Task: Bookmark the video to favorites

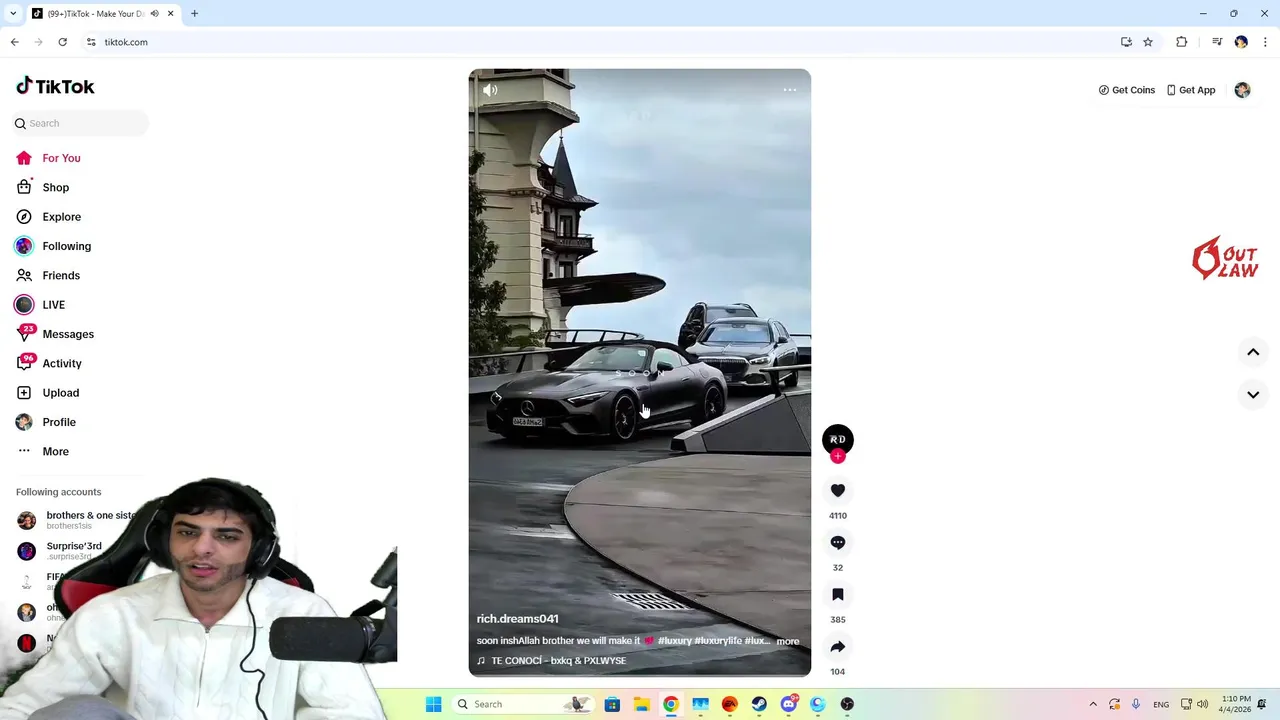Action: 838,594
